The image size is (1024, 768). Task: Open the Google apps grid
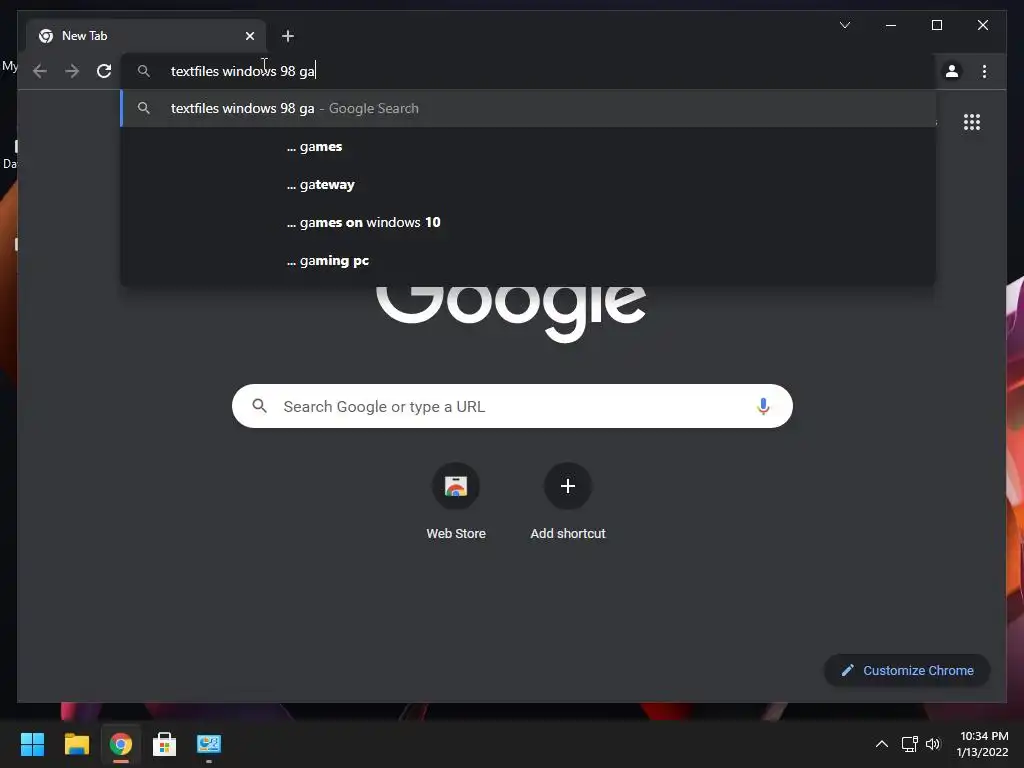(x=972, y=122)
